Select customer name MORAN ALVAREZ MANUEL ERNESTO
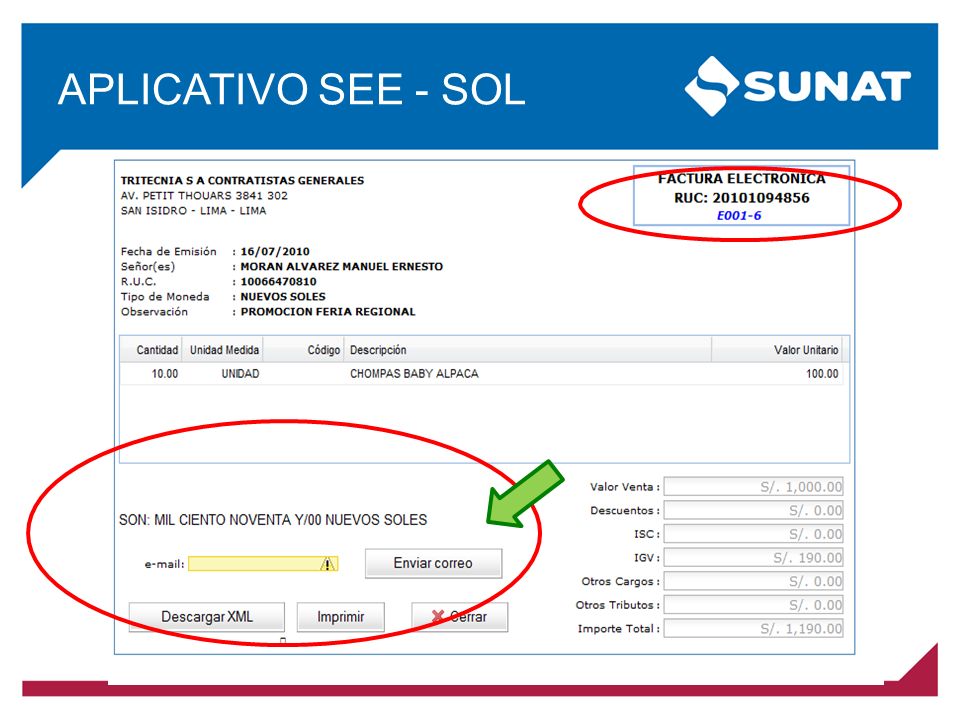Screen dimensions: 960x720 click(x=342, y=266)
